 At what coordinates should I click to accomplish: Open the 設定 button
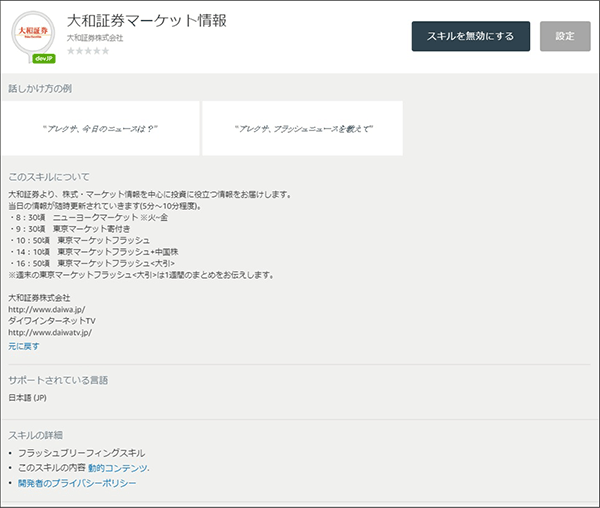click(x=565, y=36)
